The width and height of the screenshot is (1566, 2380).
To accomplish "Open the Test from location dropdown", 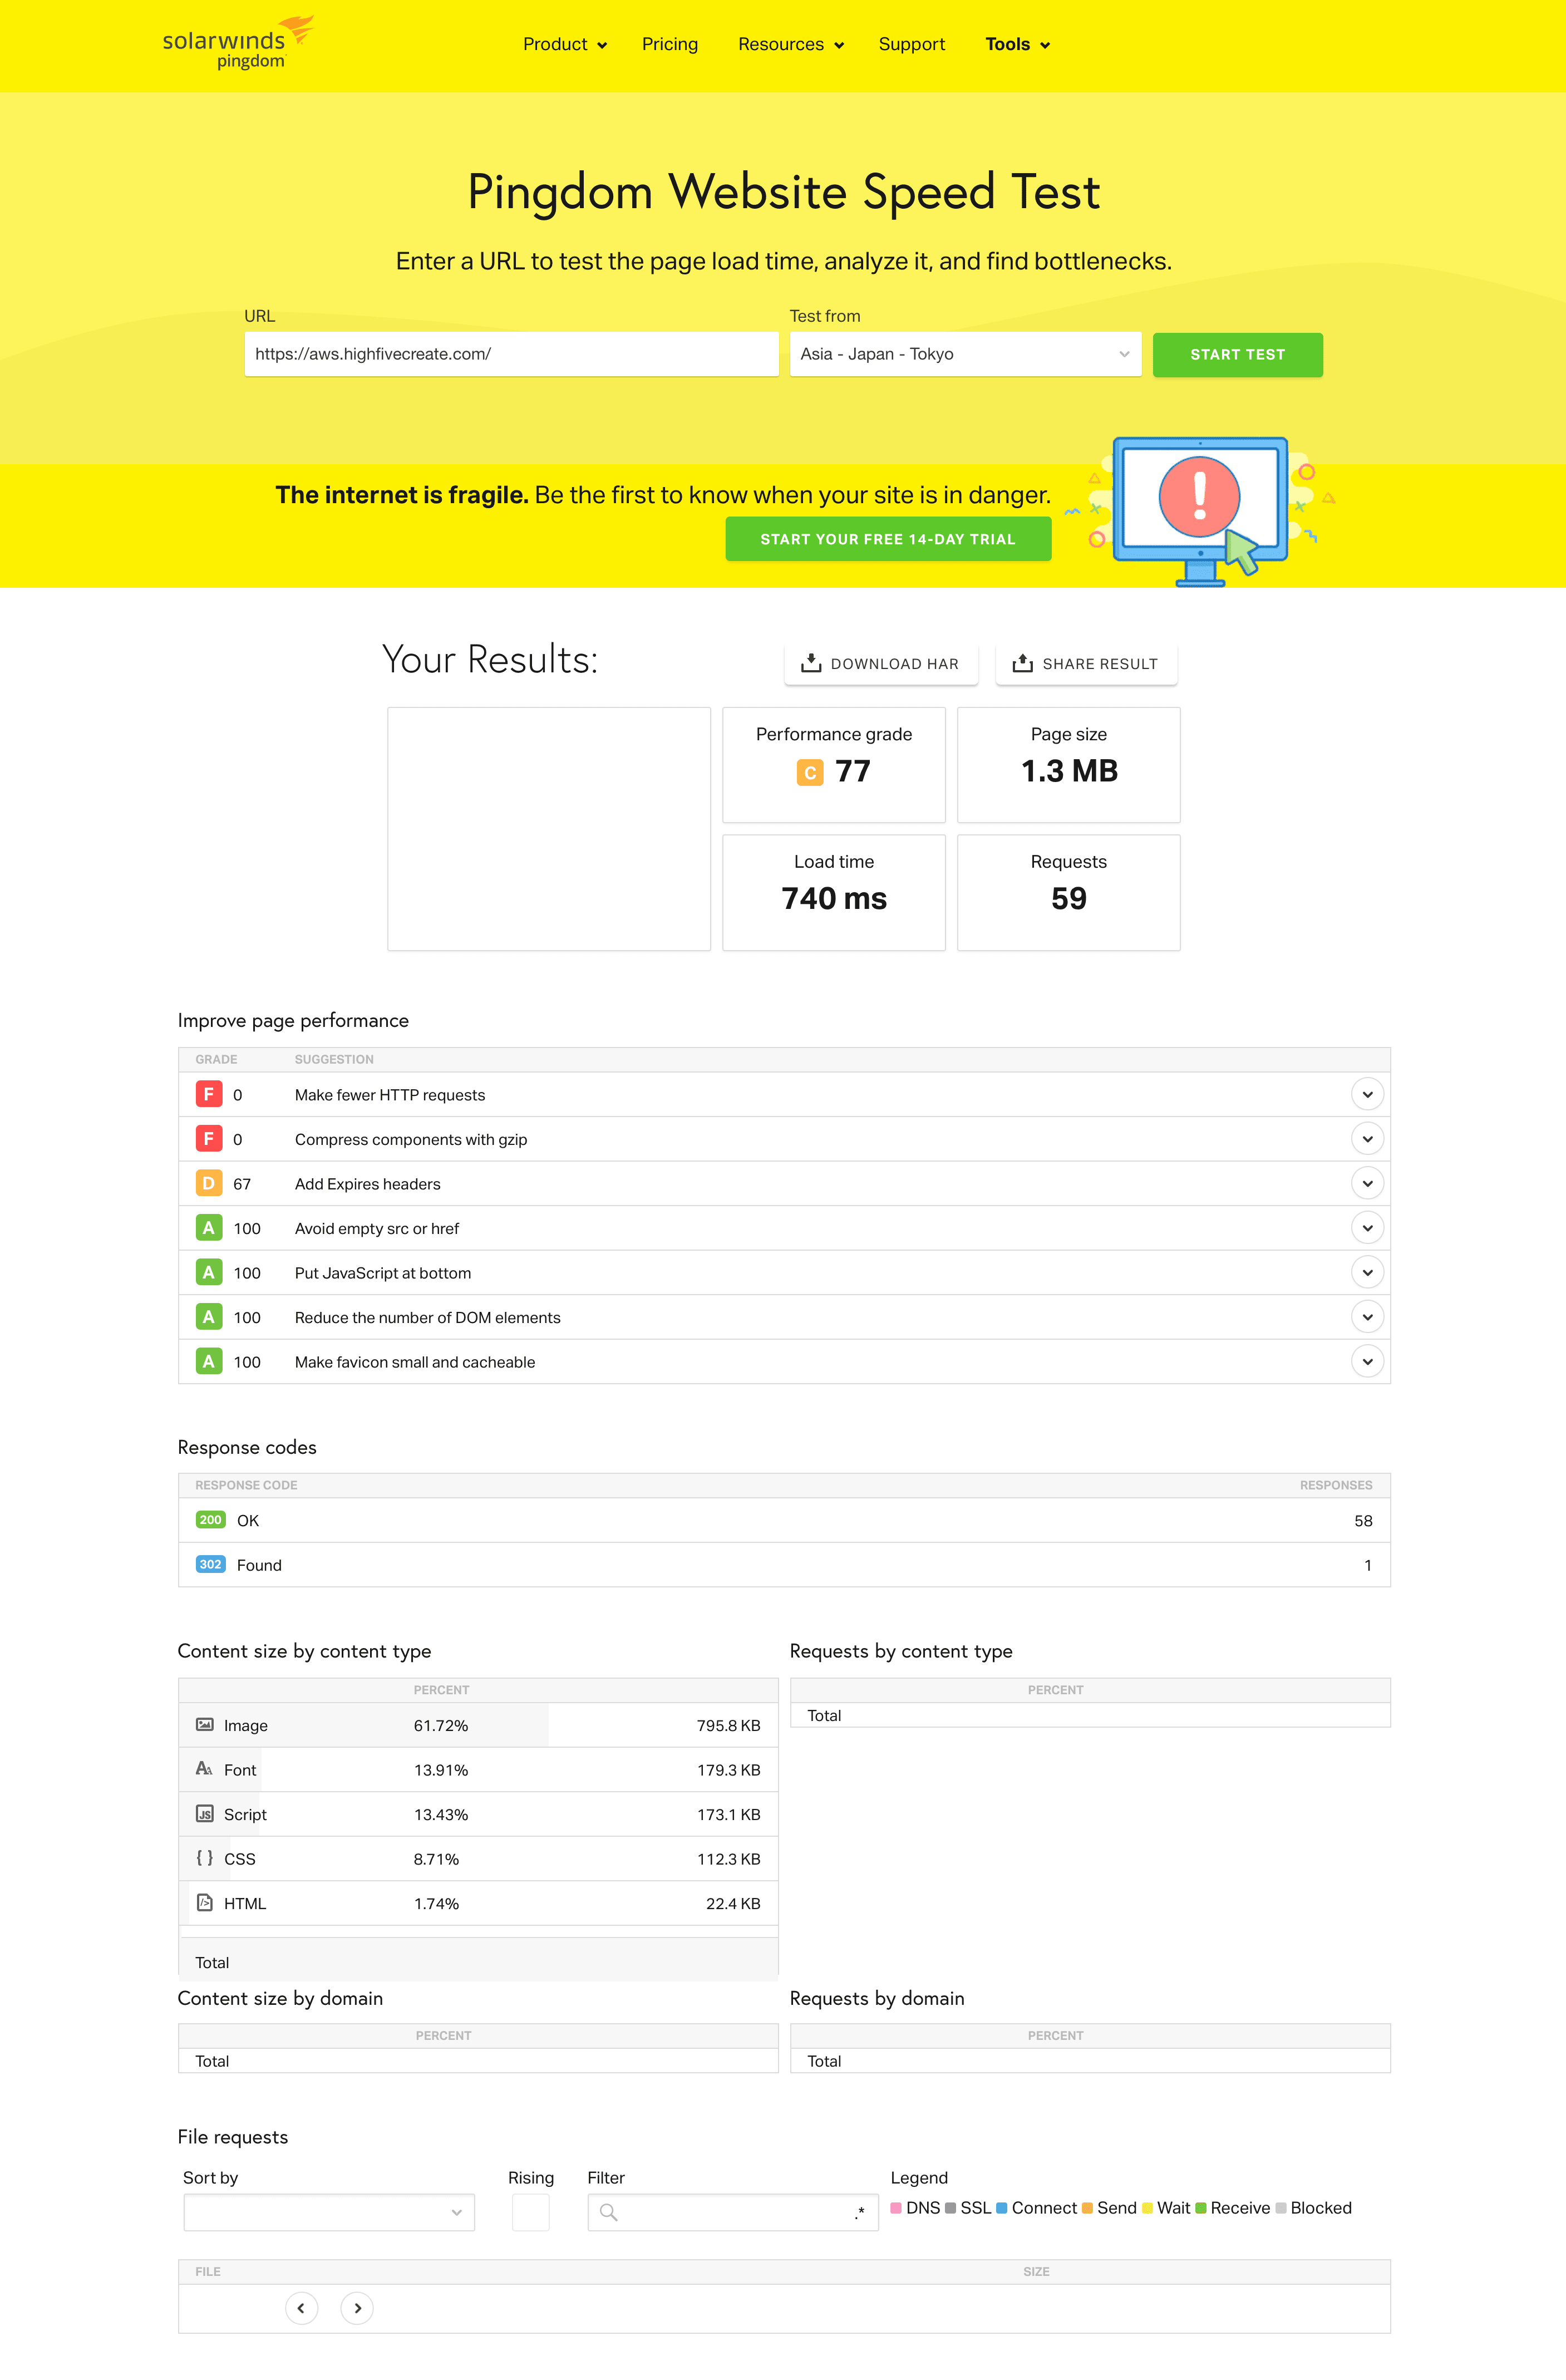I will pyautogui.click(x=965, y=354).
